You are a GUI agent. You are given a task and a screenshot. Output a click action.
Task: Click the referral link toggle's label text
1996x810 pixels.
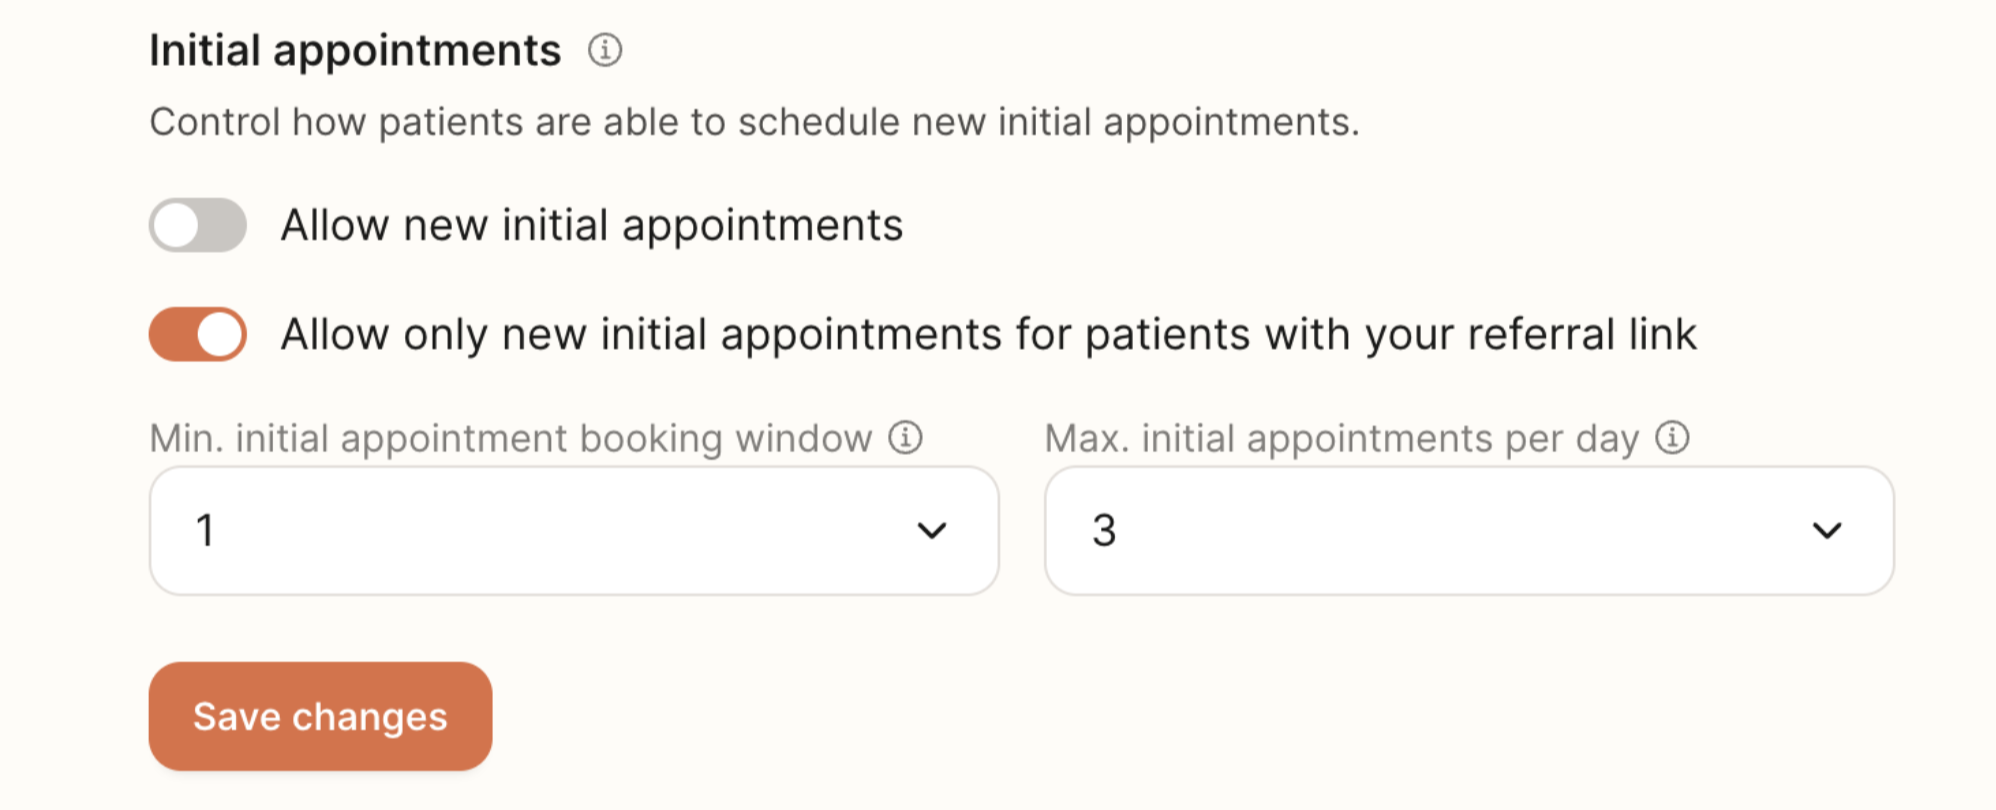pos(988,334)
